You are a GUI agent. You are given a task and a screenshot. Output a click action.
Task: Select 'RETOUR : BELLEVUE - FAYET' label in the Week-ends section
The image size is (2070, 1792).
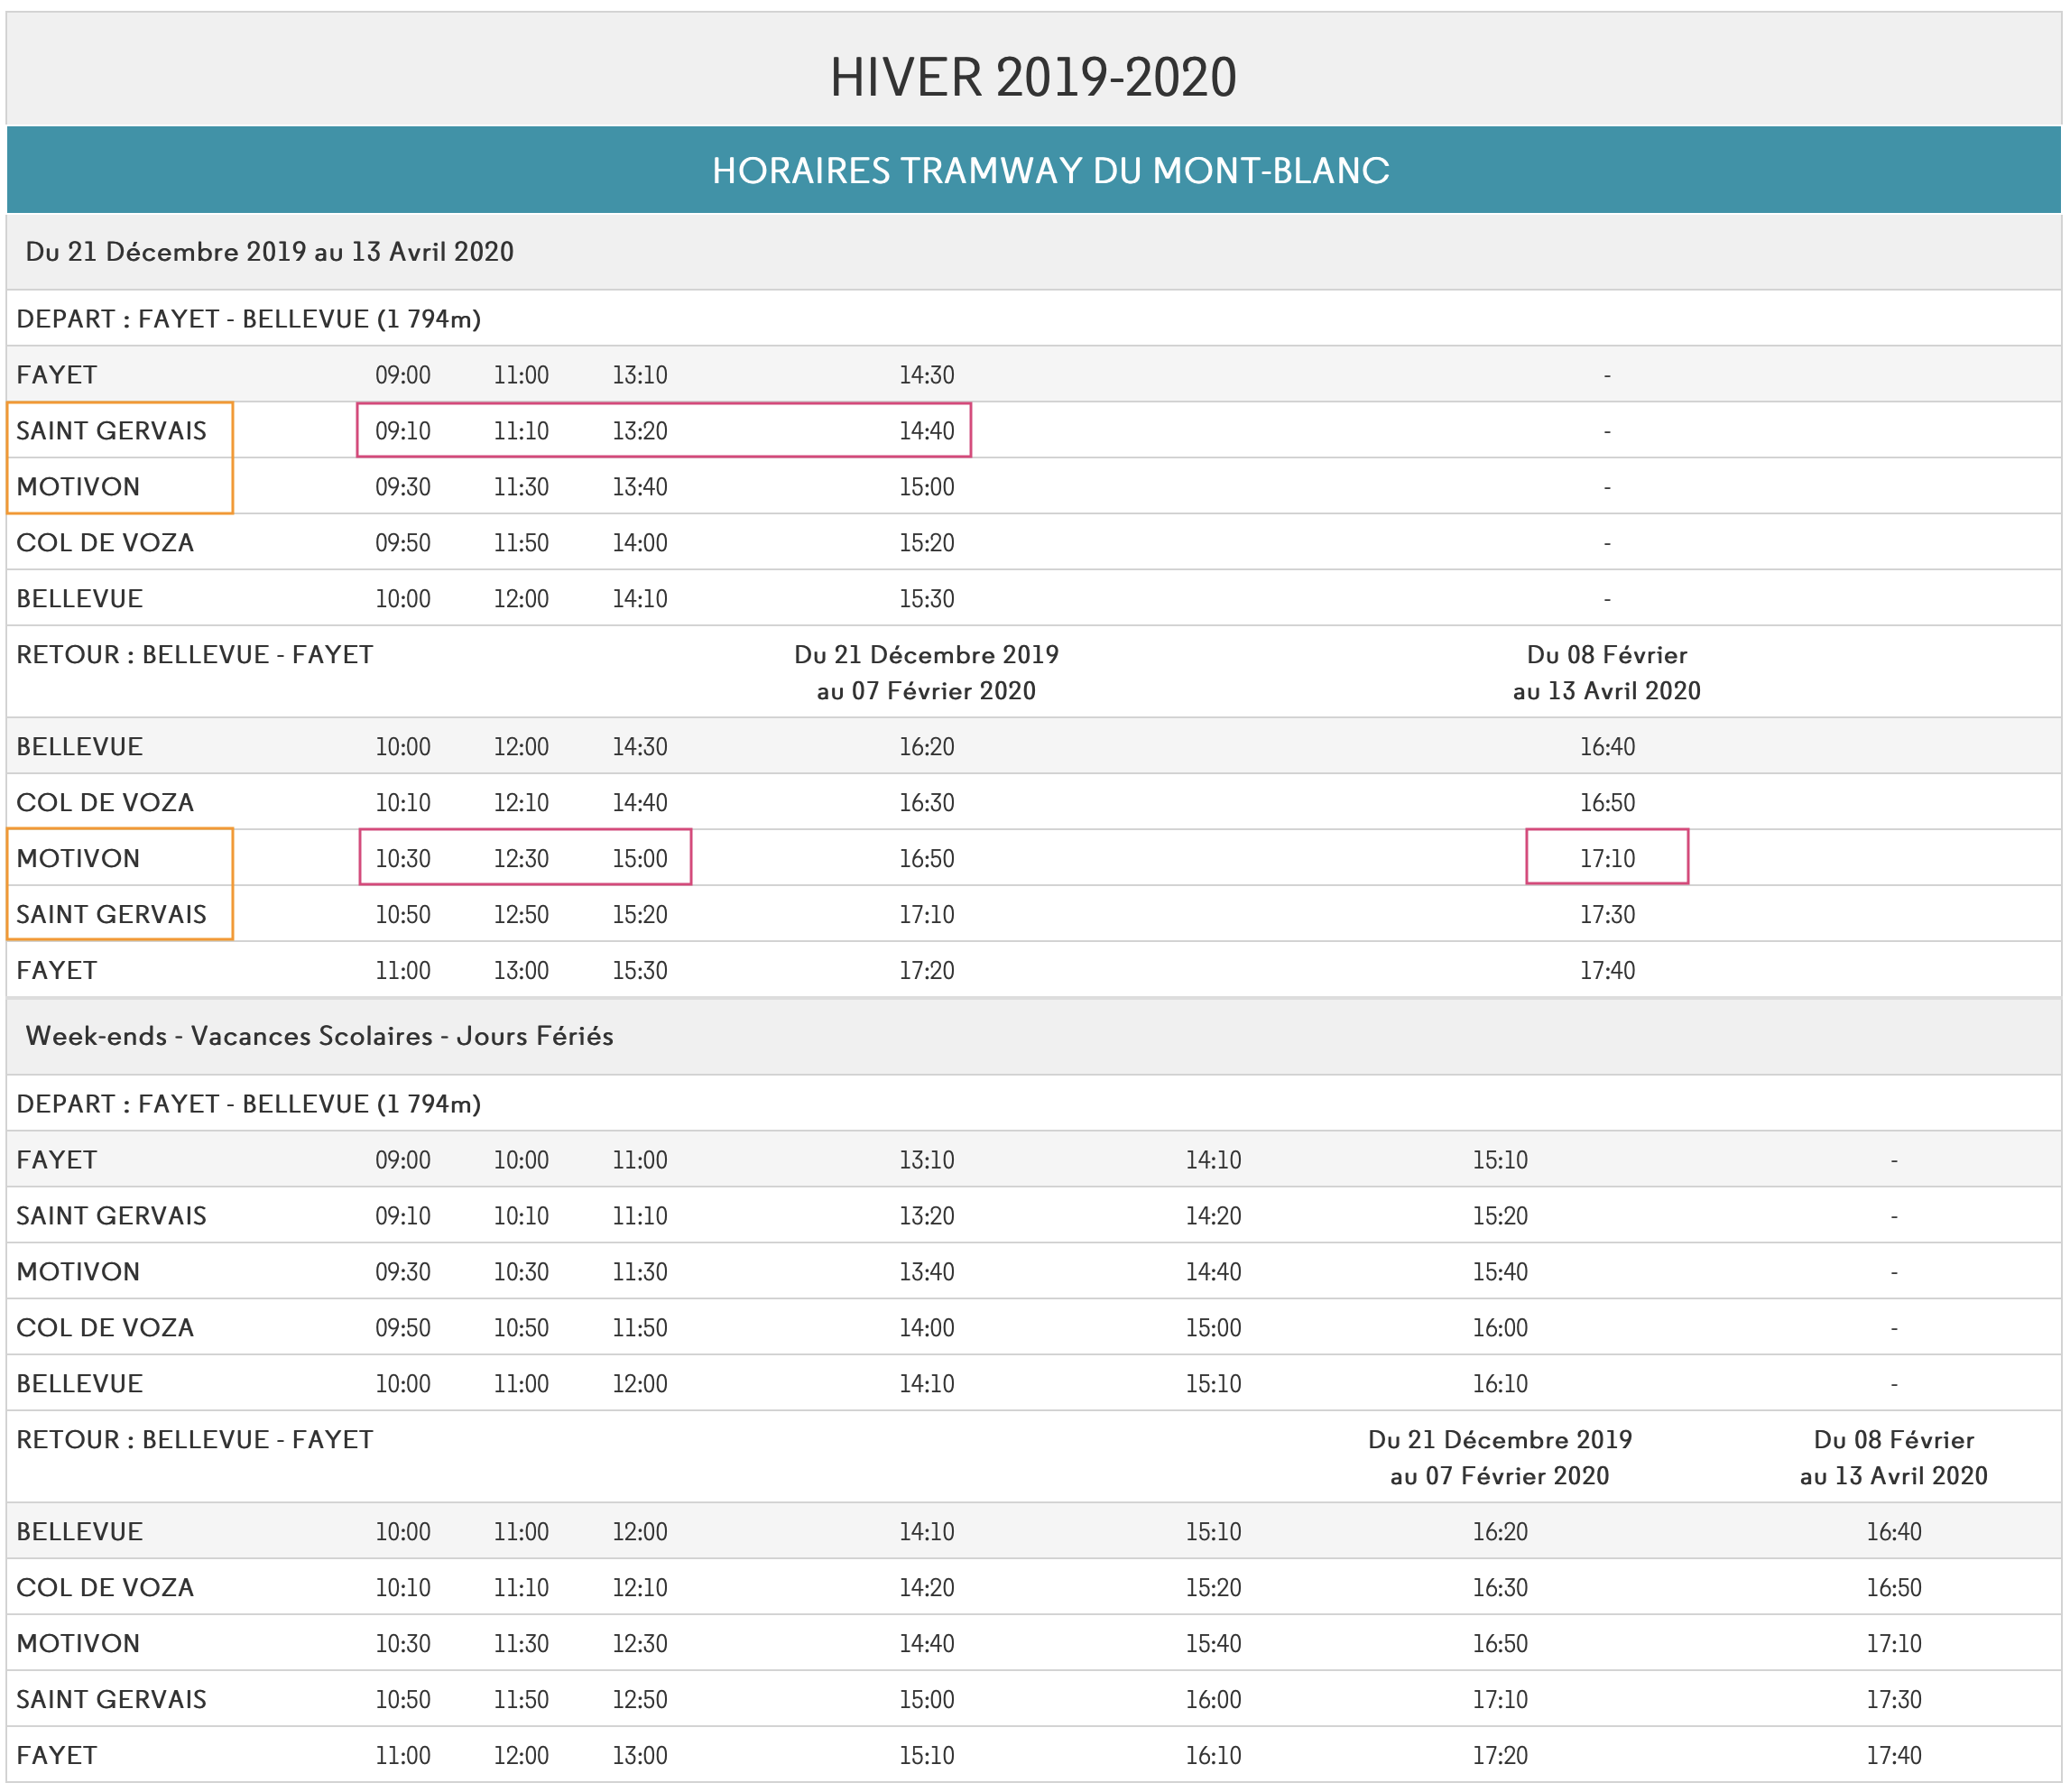195,1439
